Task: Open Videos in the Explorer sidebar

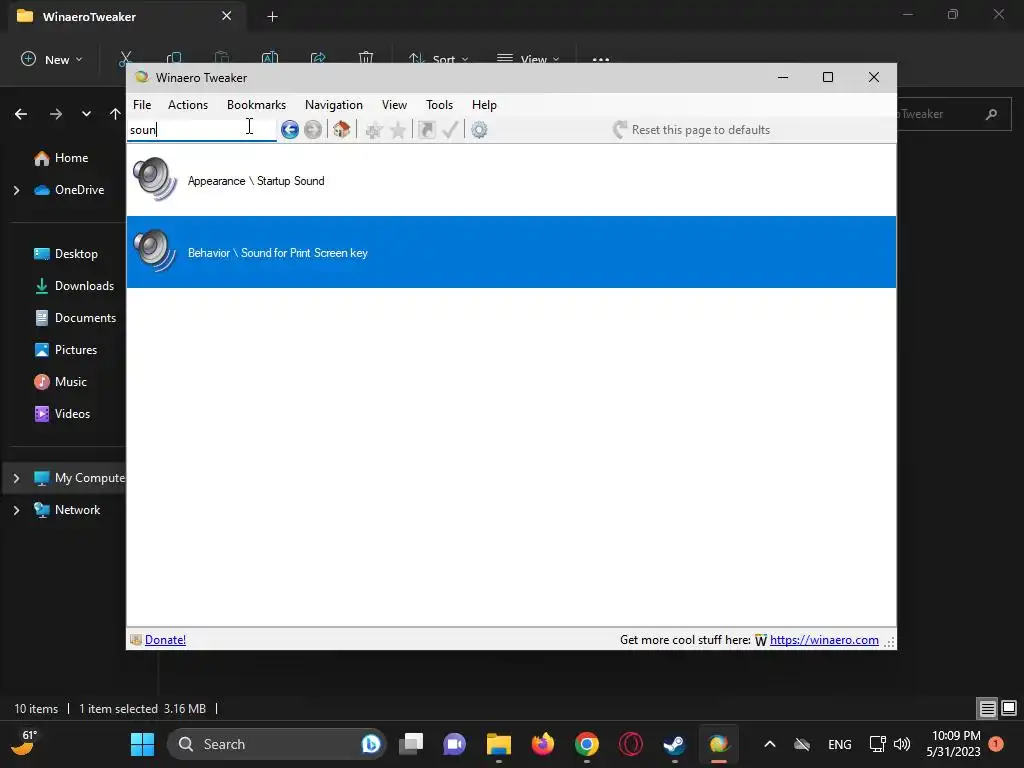Action: 62,414
